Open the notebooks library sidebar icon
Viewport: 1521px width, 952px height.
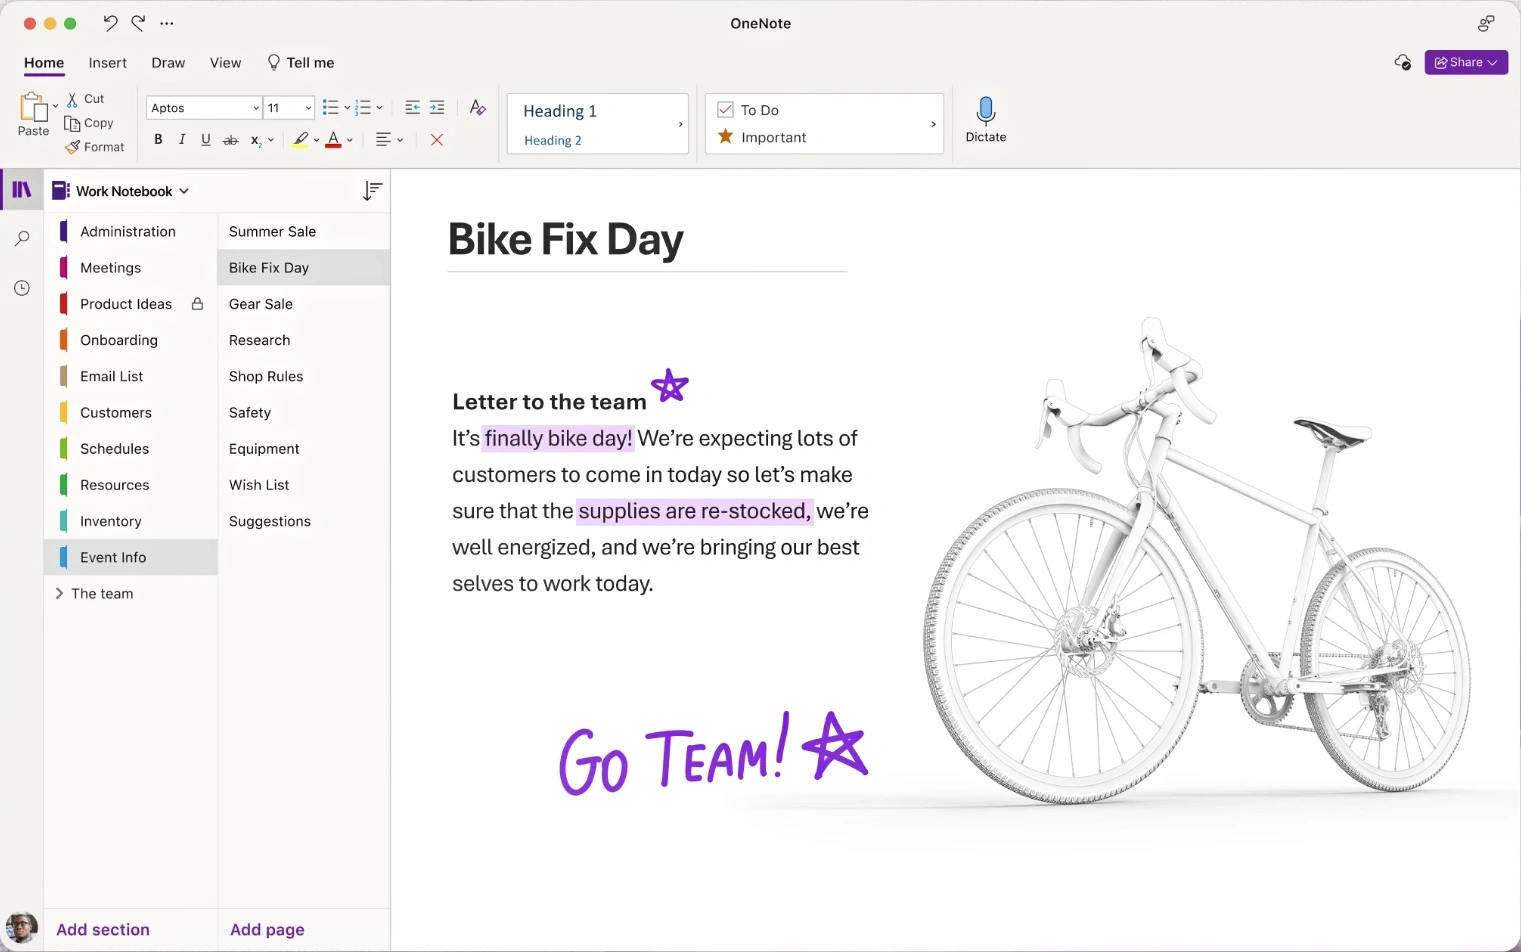[22, 190]
